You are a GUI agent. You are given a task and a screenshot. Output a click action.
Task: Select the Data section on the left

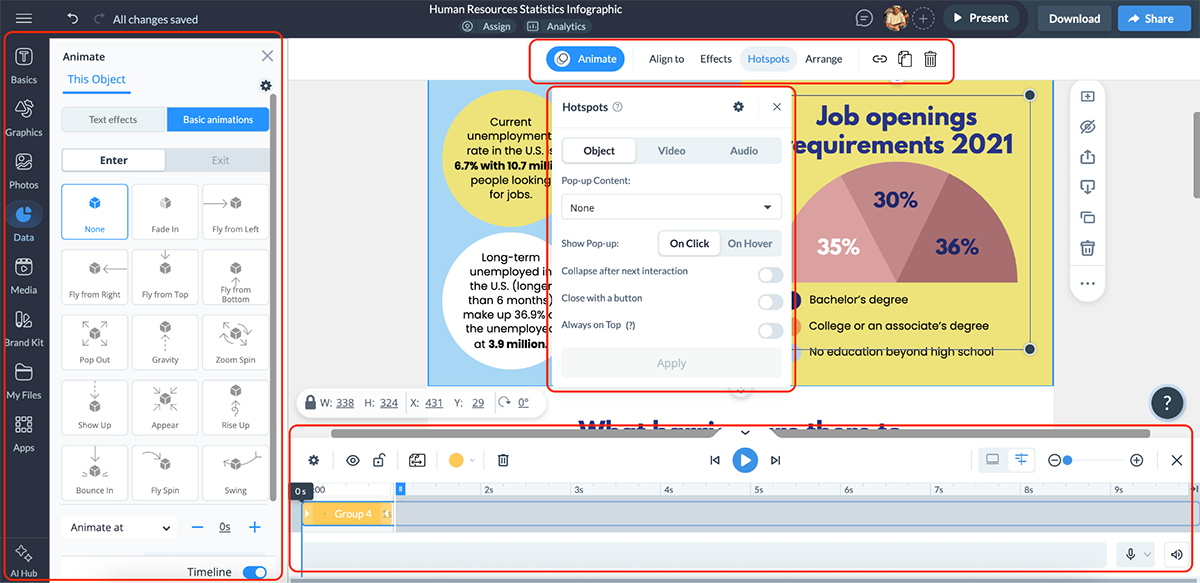tap(25, 222)
